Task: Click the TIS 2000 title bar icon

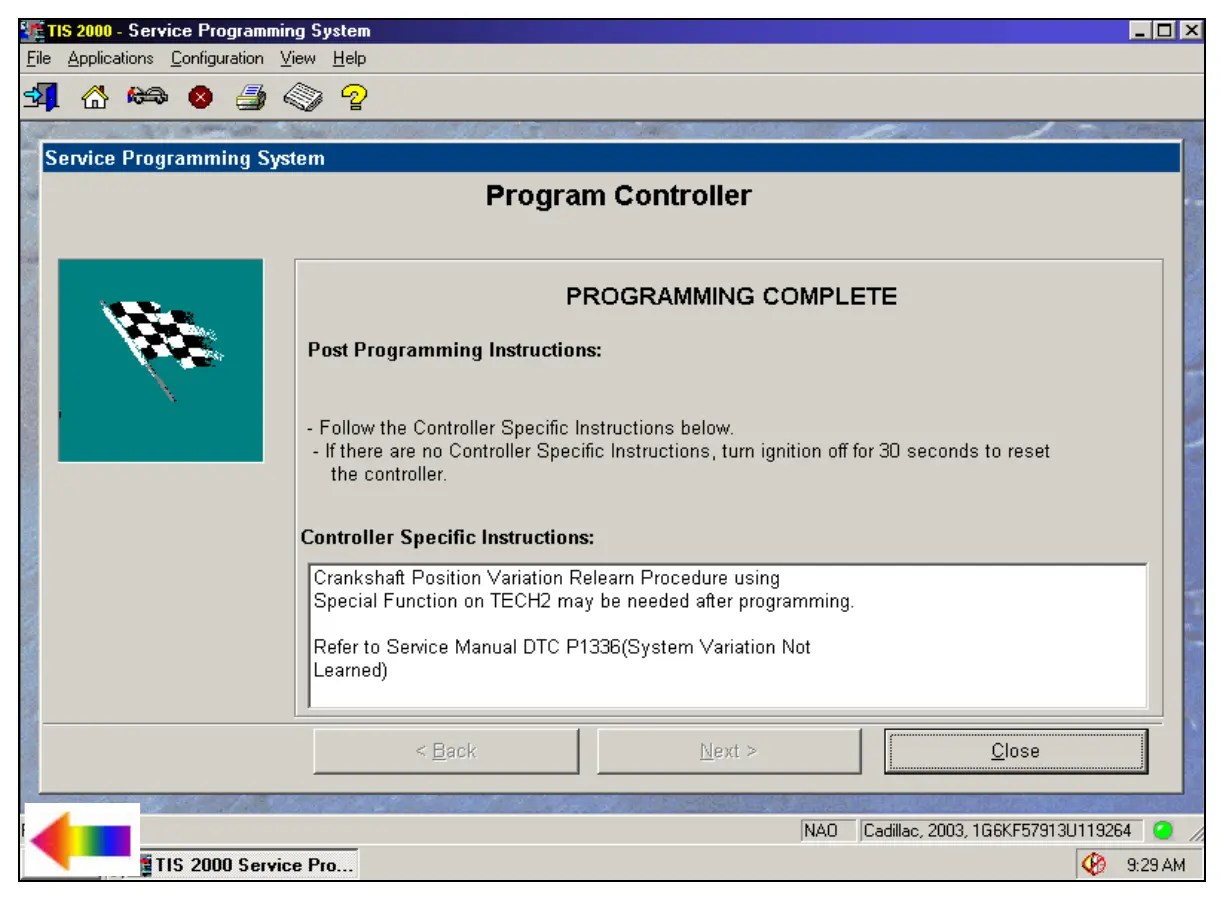Action: tap(32, 31)
